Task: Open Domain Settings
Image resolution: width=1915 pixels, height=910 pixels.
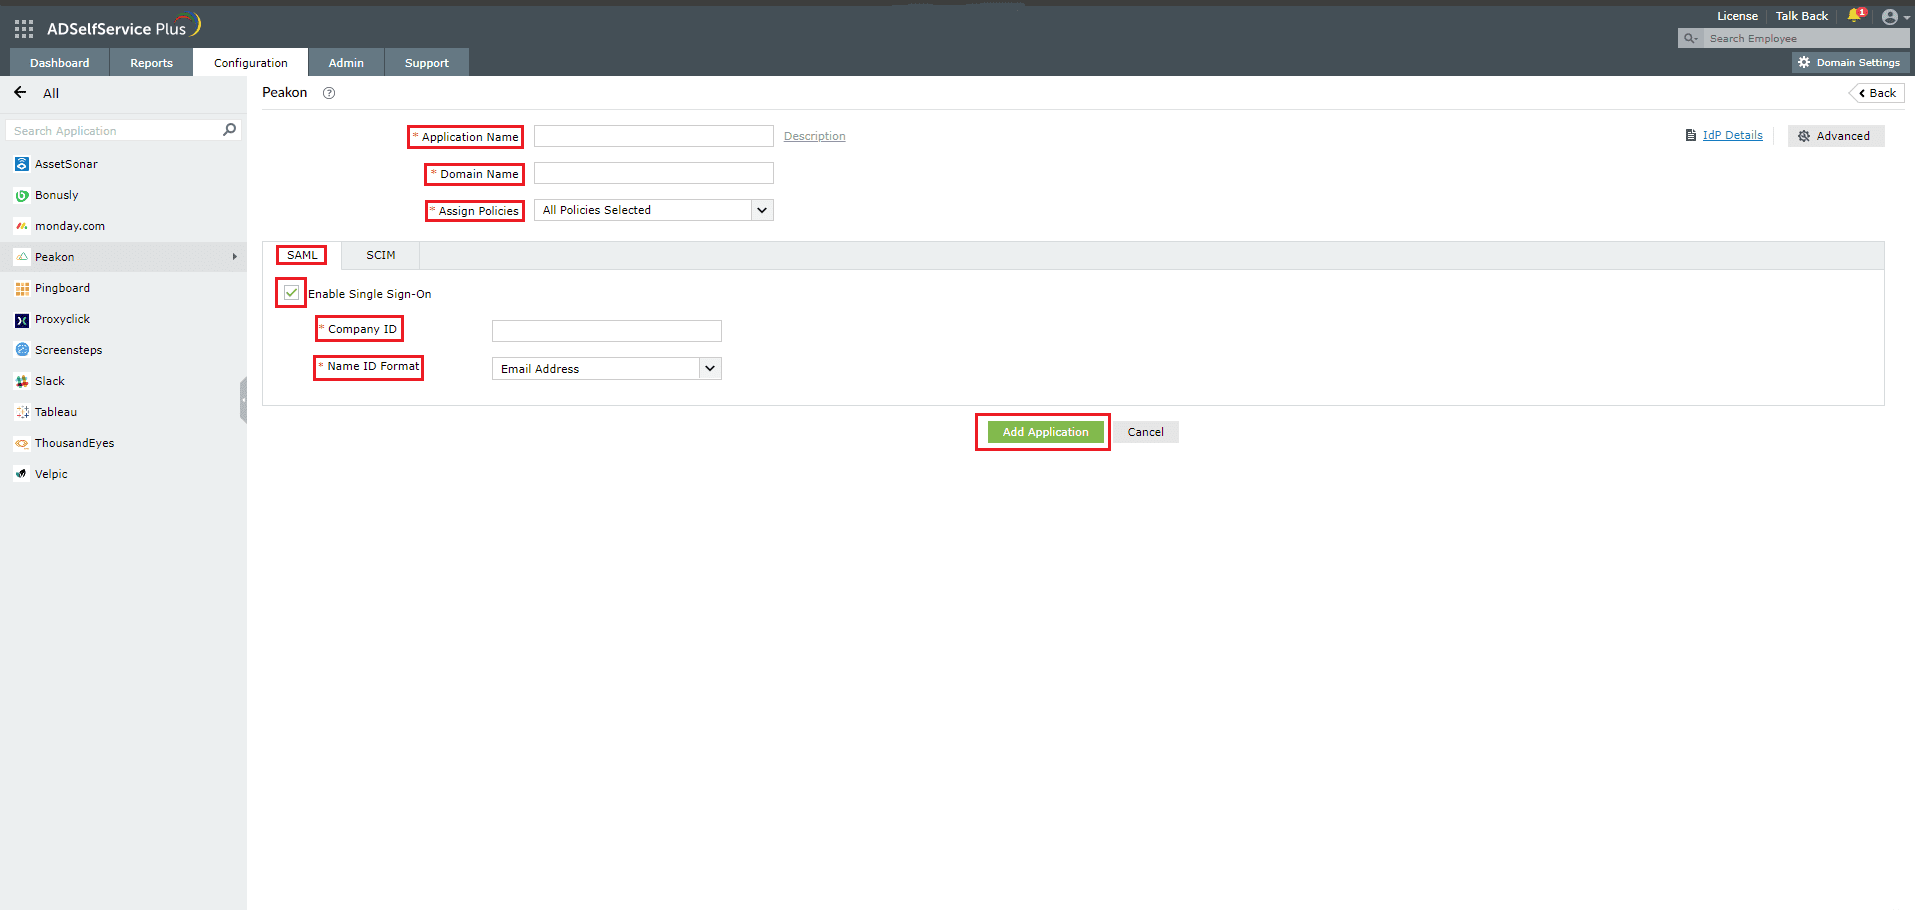Action: tap(1850, 62)
